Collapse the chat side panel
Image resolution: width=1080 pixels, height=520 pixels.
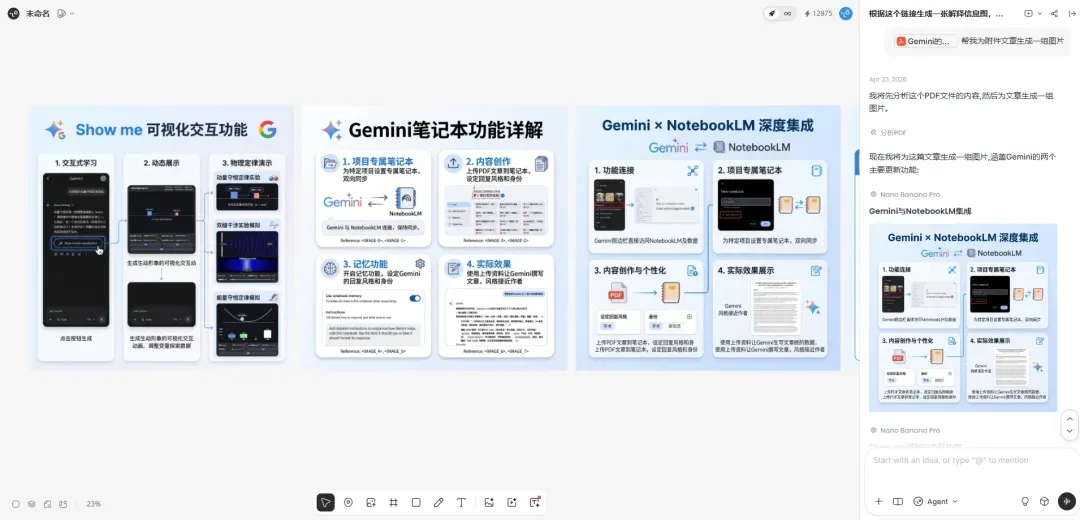point(1071,13)
